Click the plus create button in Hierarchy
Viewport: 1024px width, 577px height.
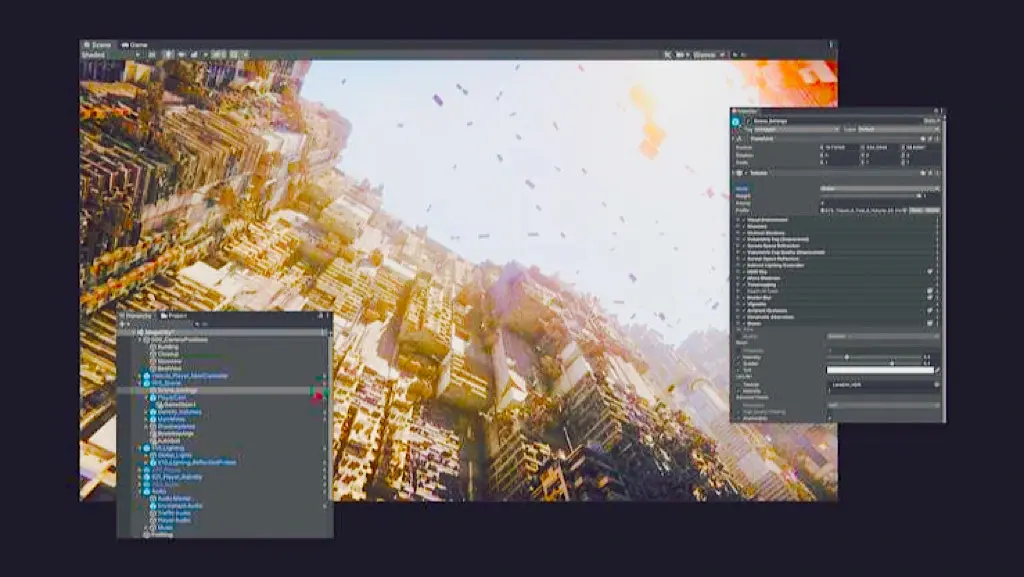[x=122, y=324]
